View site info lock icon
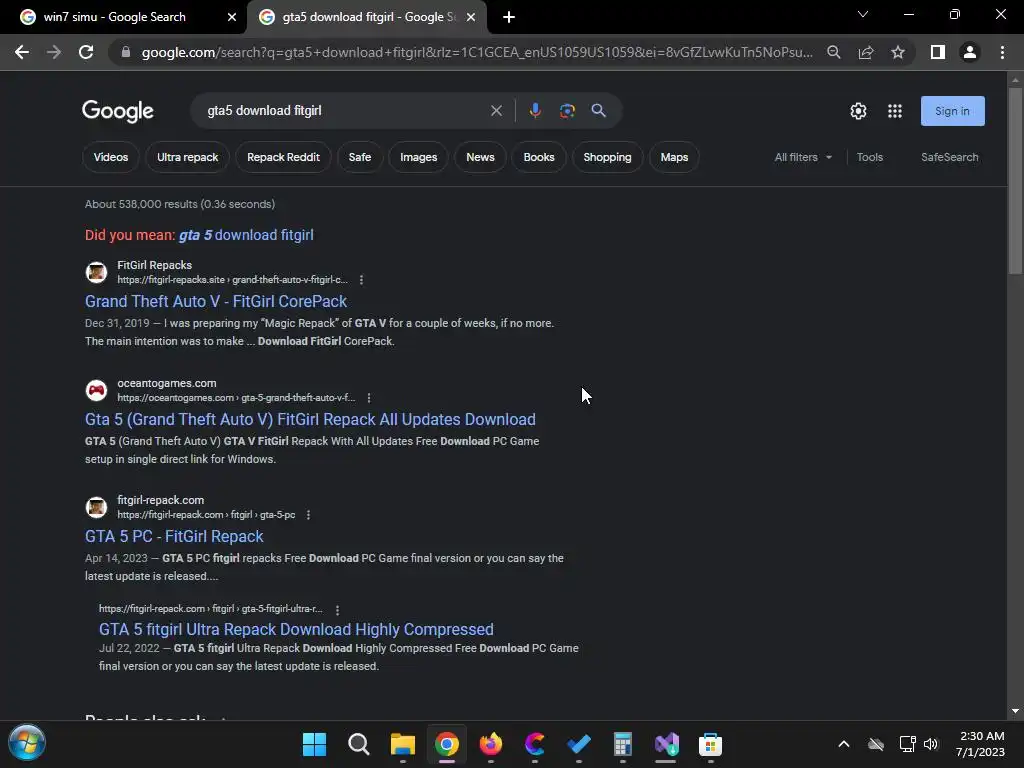Viewport: 1024px width, 768px height. 125,52
